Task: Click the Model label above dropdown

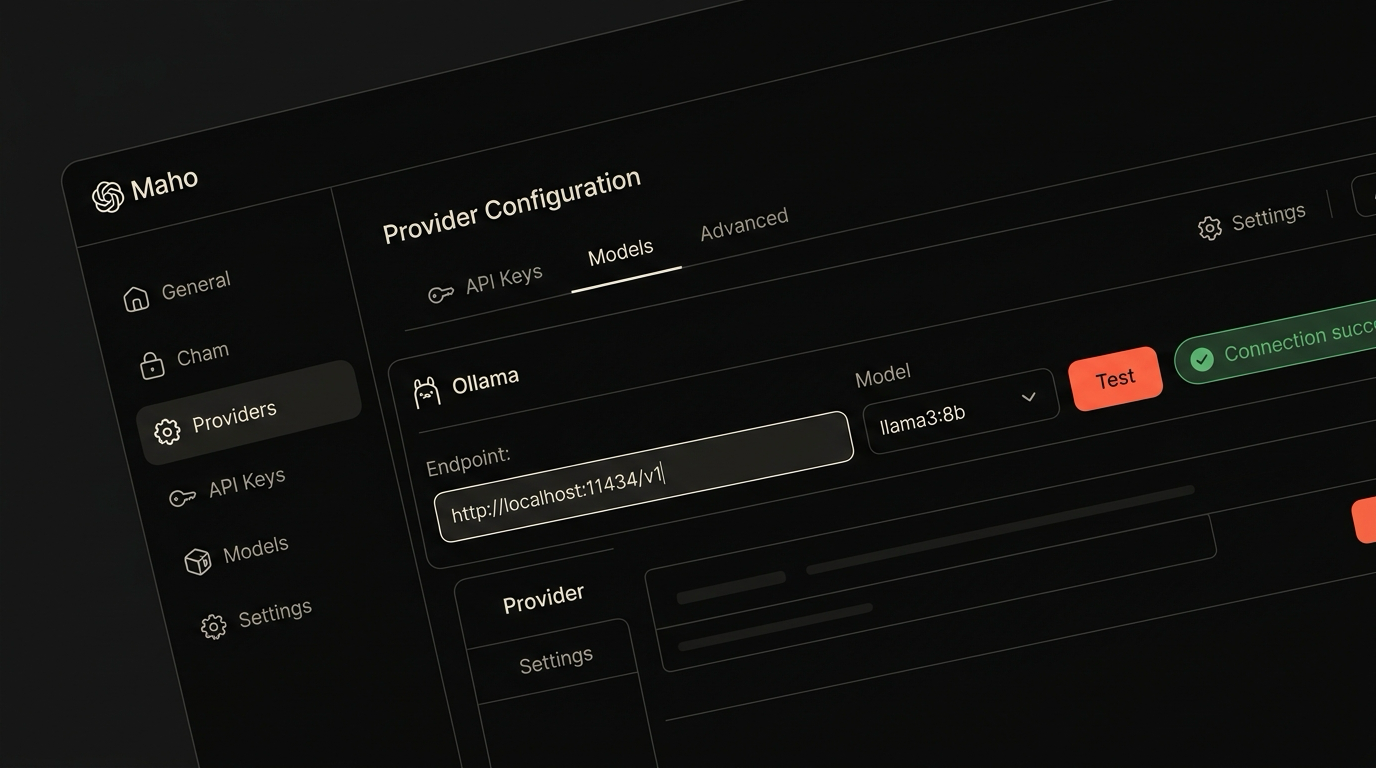Action: pos(883,375)
